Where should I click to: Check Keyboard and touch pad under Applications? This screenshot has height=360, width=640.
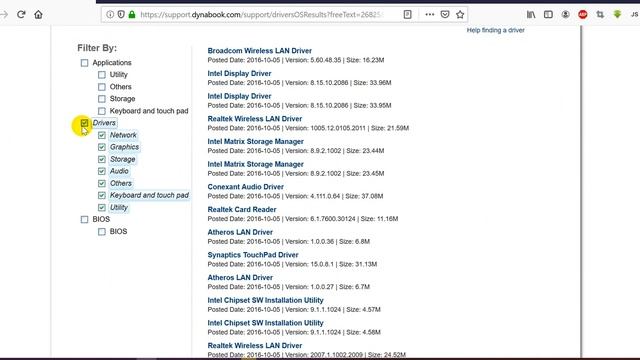pyautogui.click(x=102, y=111)
